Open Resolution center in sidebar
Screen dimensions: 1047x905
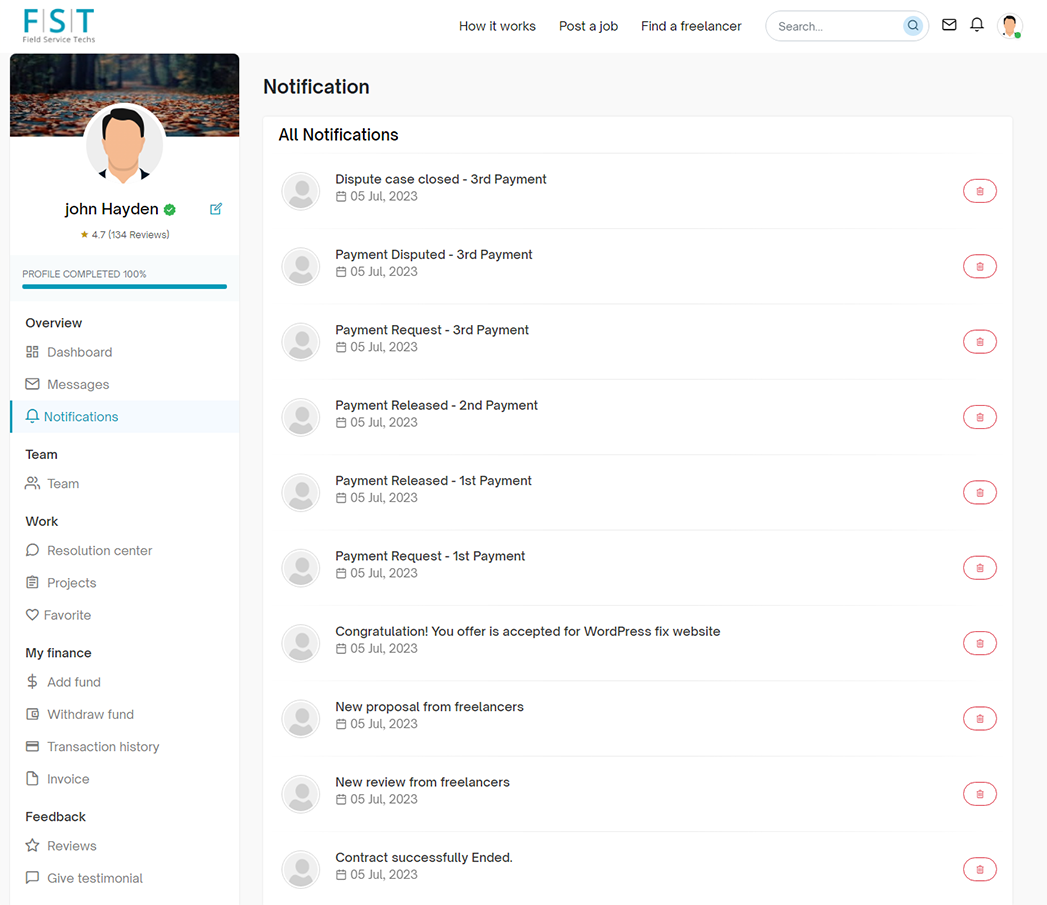tap(99, 550)
